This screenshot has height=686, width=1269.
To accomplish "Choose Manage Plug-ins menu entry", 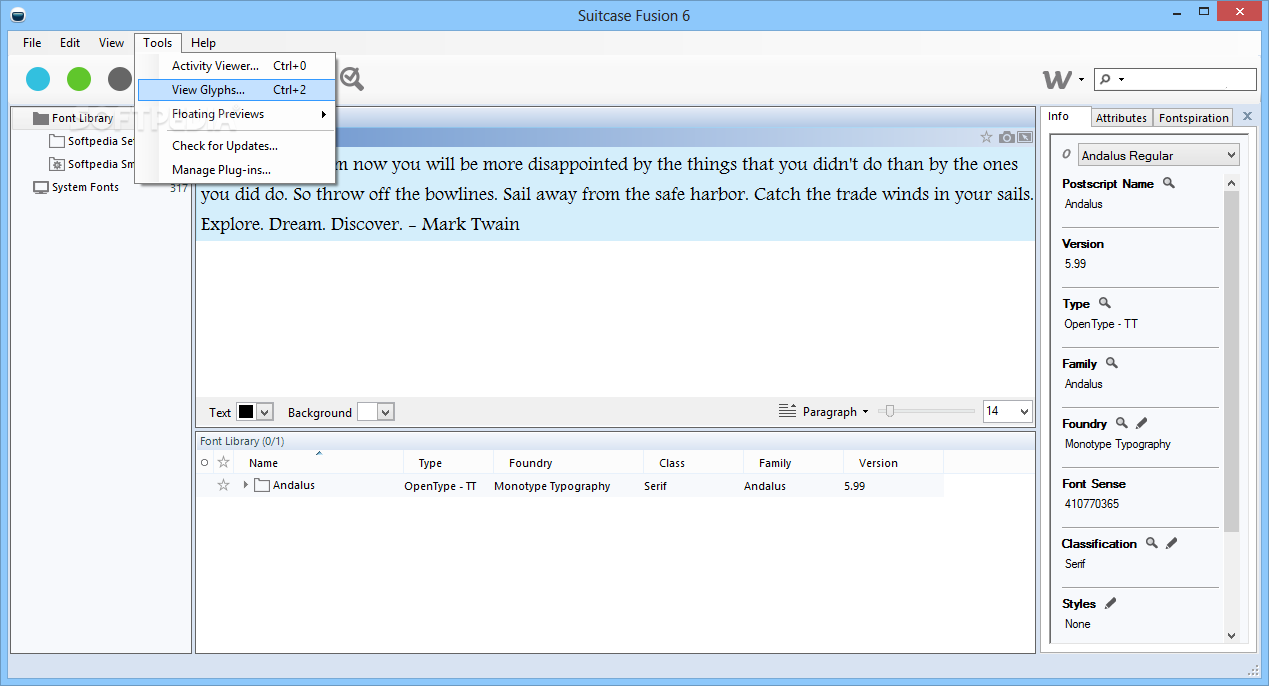I will (236, 170).
